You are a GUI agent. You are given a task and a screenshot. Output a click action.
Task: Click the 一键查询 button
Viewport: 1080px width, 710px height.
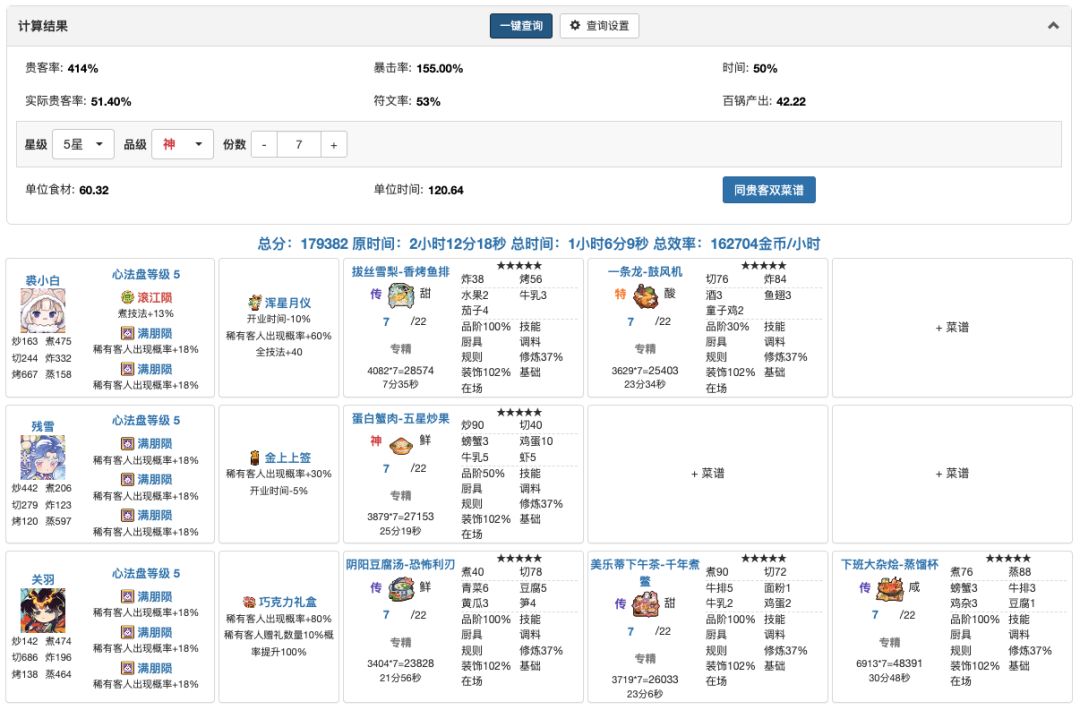(521, 26)
